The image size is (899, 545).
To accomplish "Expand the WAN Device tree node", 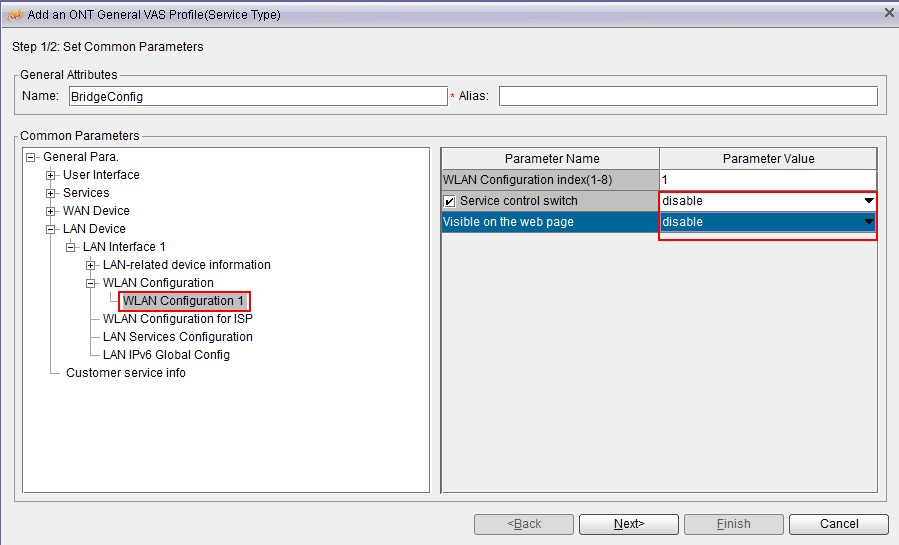I will [x=51, y=211].
